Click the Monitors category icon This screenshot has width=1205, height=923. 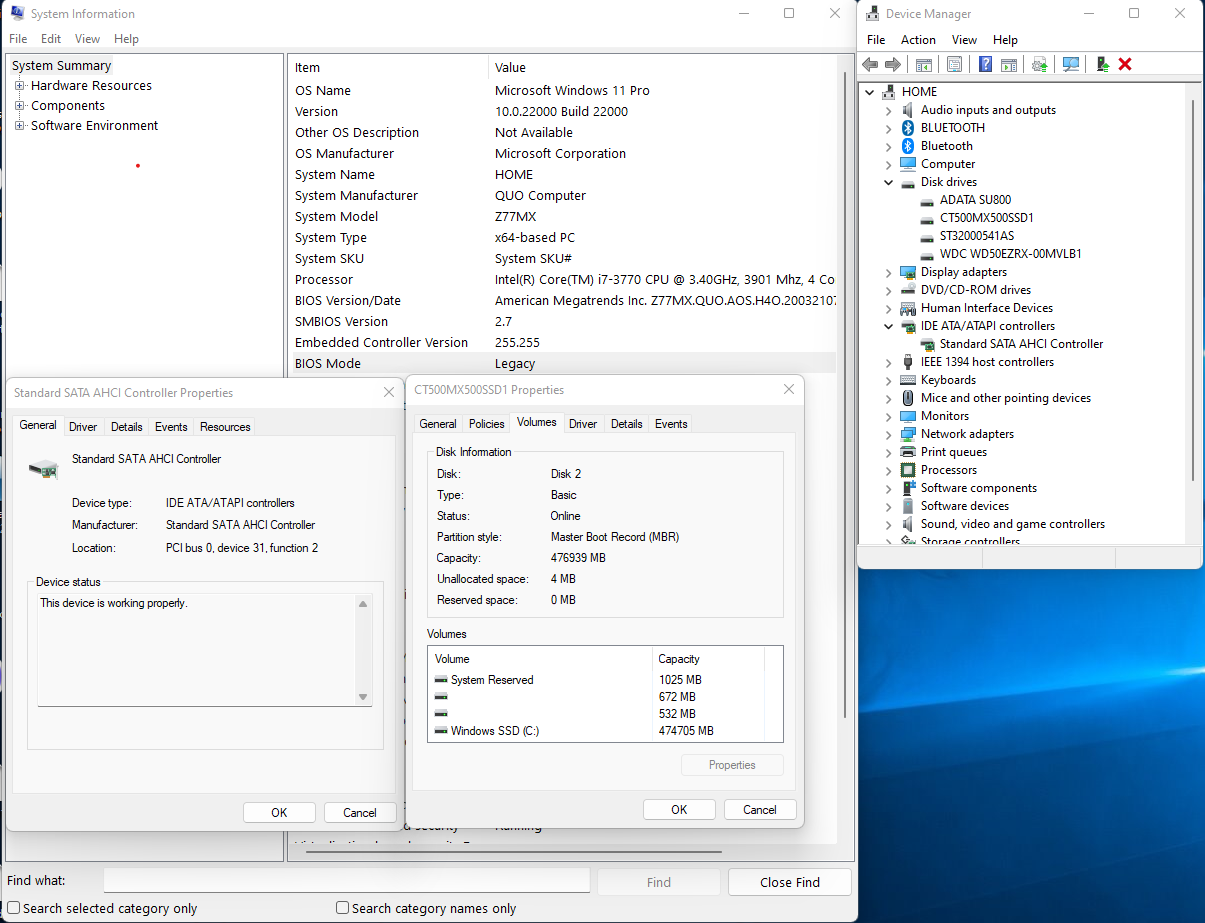tap(908, 416)
